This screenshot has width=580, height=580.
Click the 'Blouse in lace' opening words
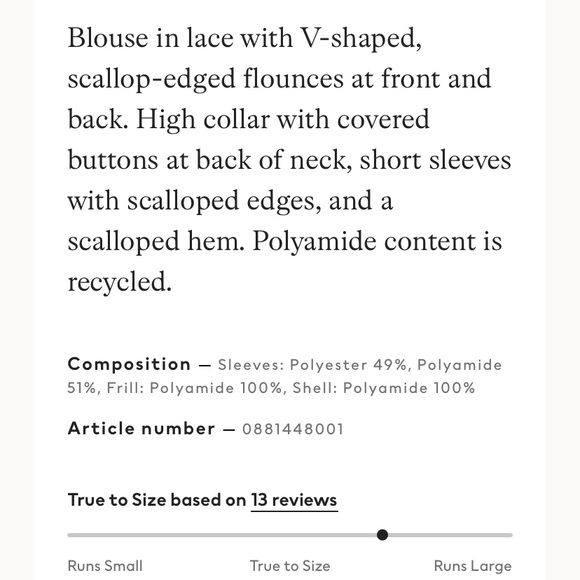pyautogui.click(x=151, y=38)
